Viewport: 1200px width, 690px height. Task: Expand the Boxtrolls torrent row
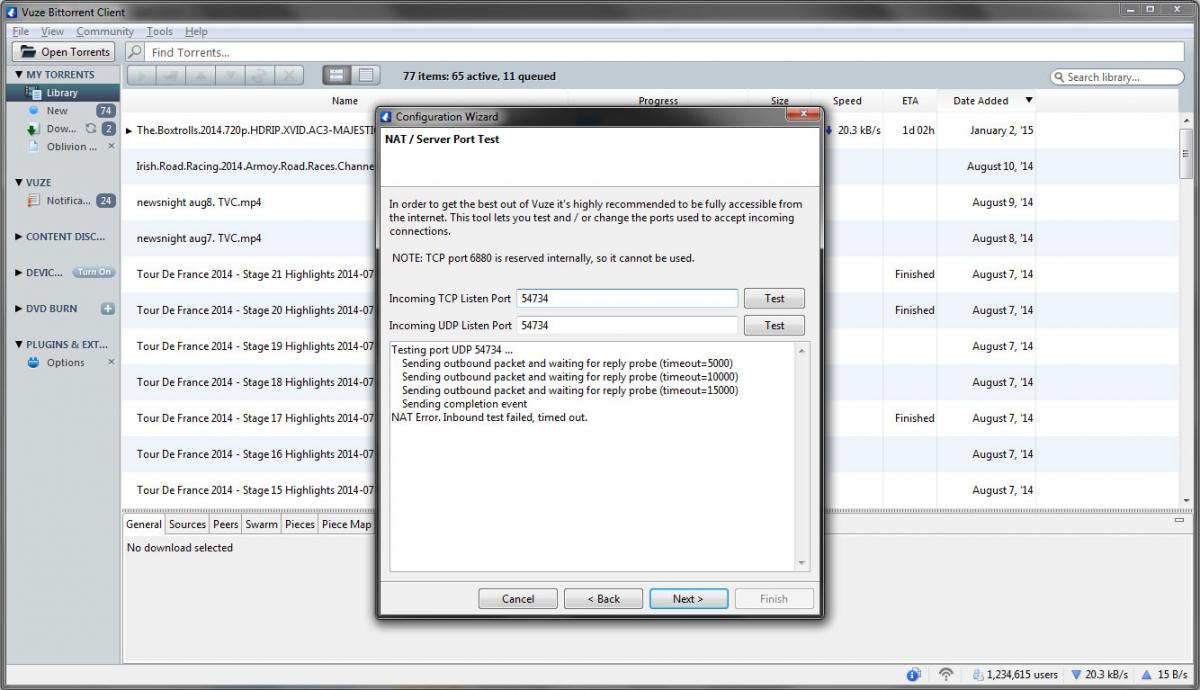(129, 131)
